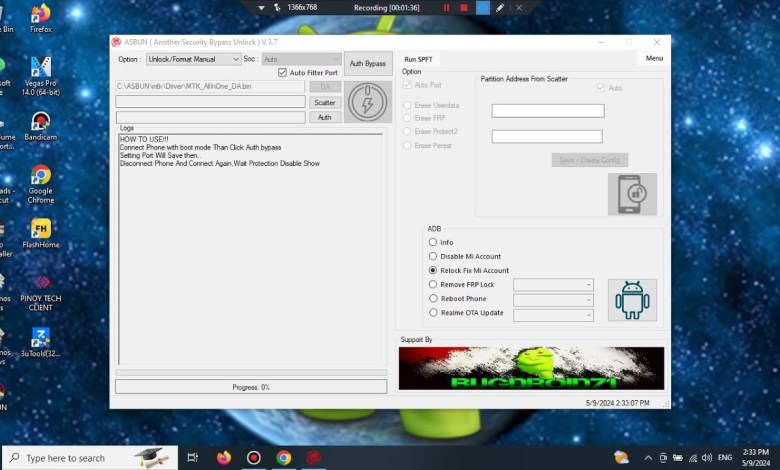
Task: Click the Auth Bypass button
Action: click(368, 64)
